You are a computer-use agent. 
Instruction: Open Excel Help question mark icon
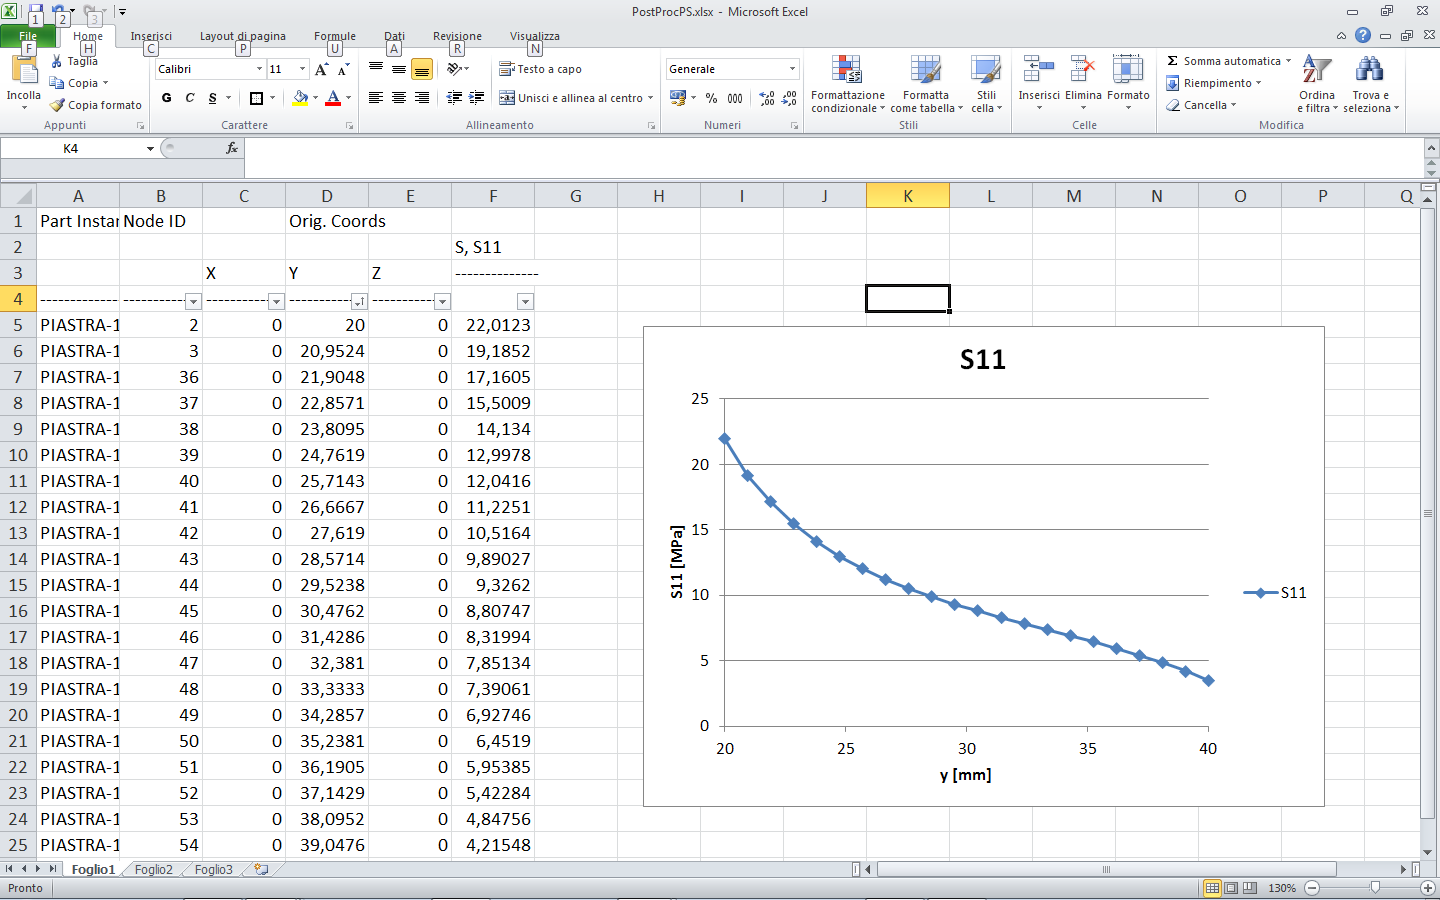1363,35
